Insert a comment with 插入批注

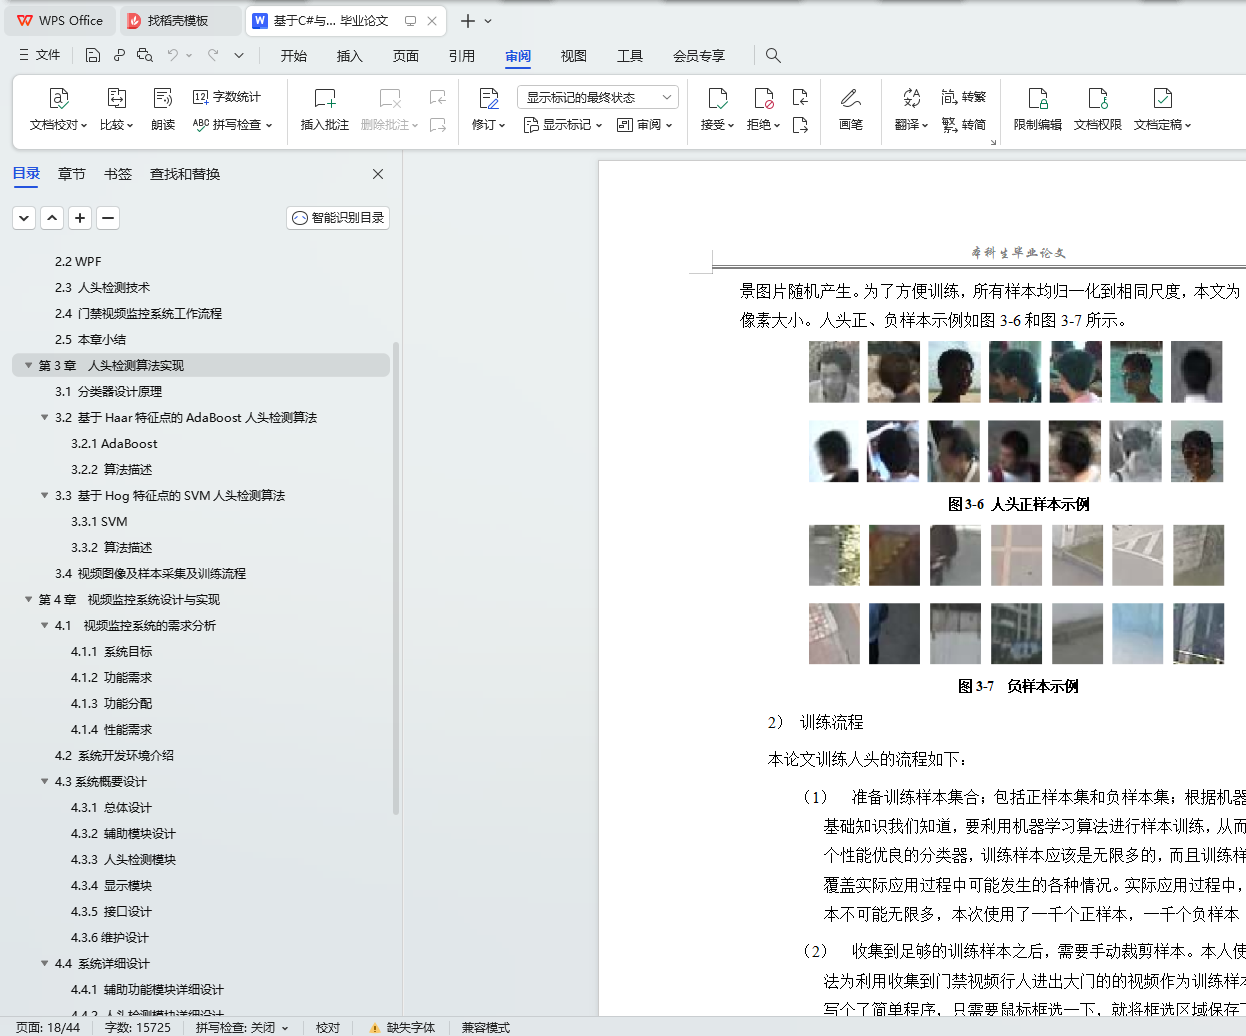(324, 108)
